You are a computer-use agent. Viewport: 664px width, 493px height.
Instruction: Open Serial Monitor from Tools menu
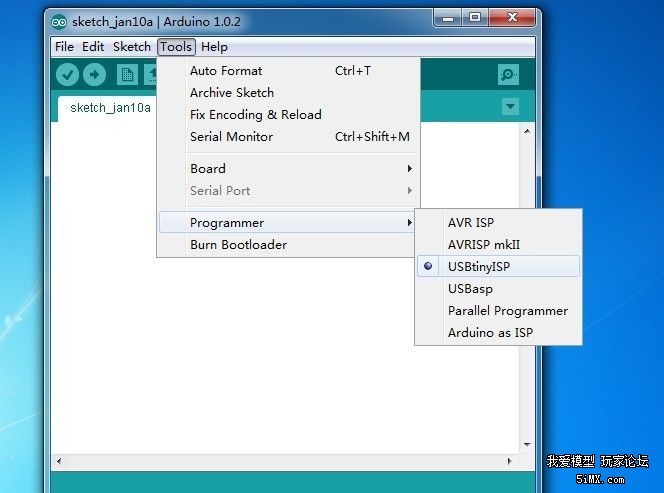[288, 137]
